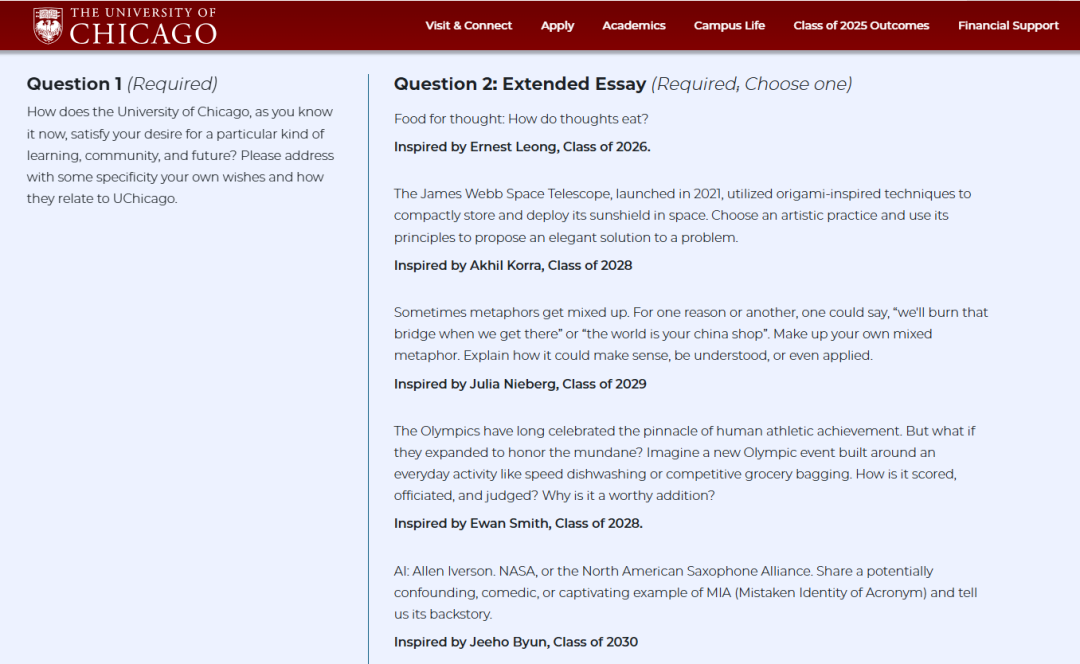Open Financial Support navigation link
The image size is (1080, 664).
(1008, 25)
